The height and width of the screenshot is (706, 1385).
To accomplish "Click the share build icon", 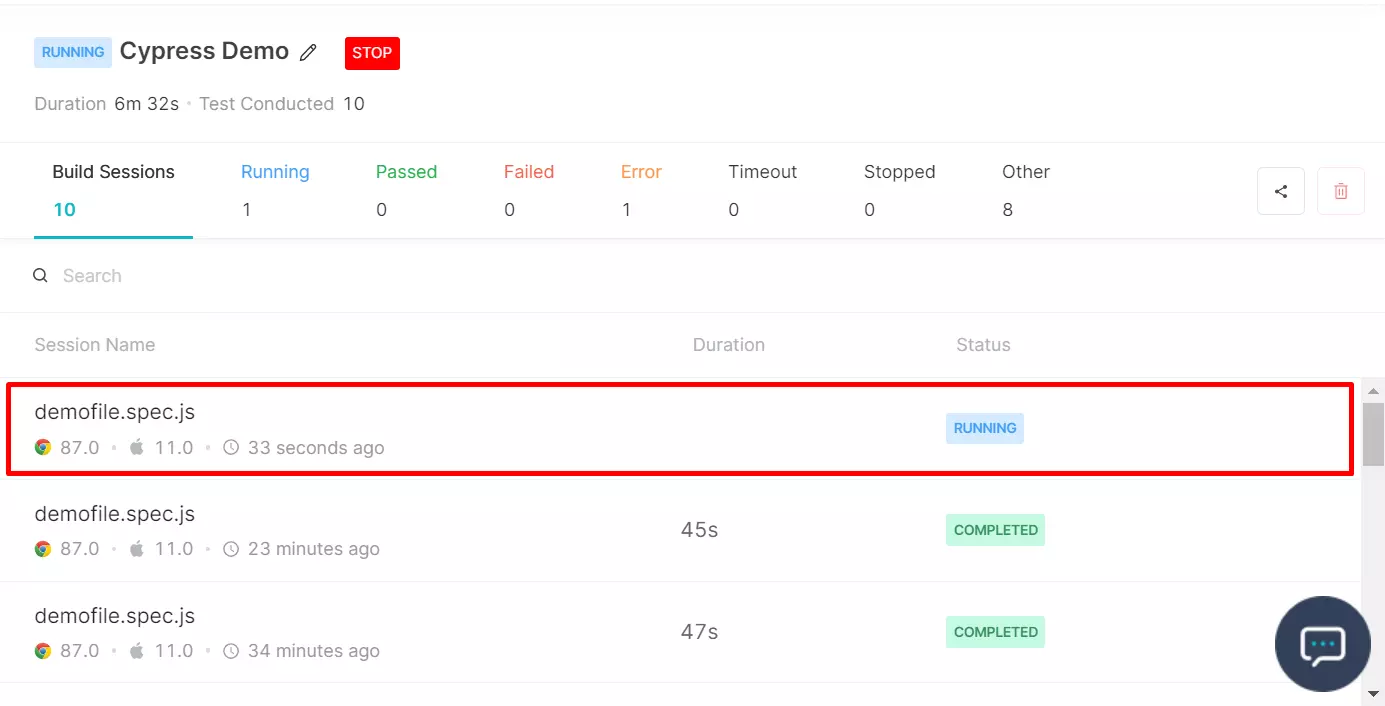I will coord(1280,191).
